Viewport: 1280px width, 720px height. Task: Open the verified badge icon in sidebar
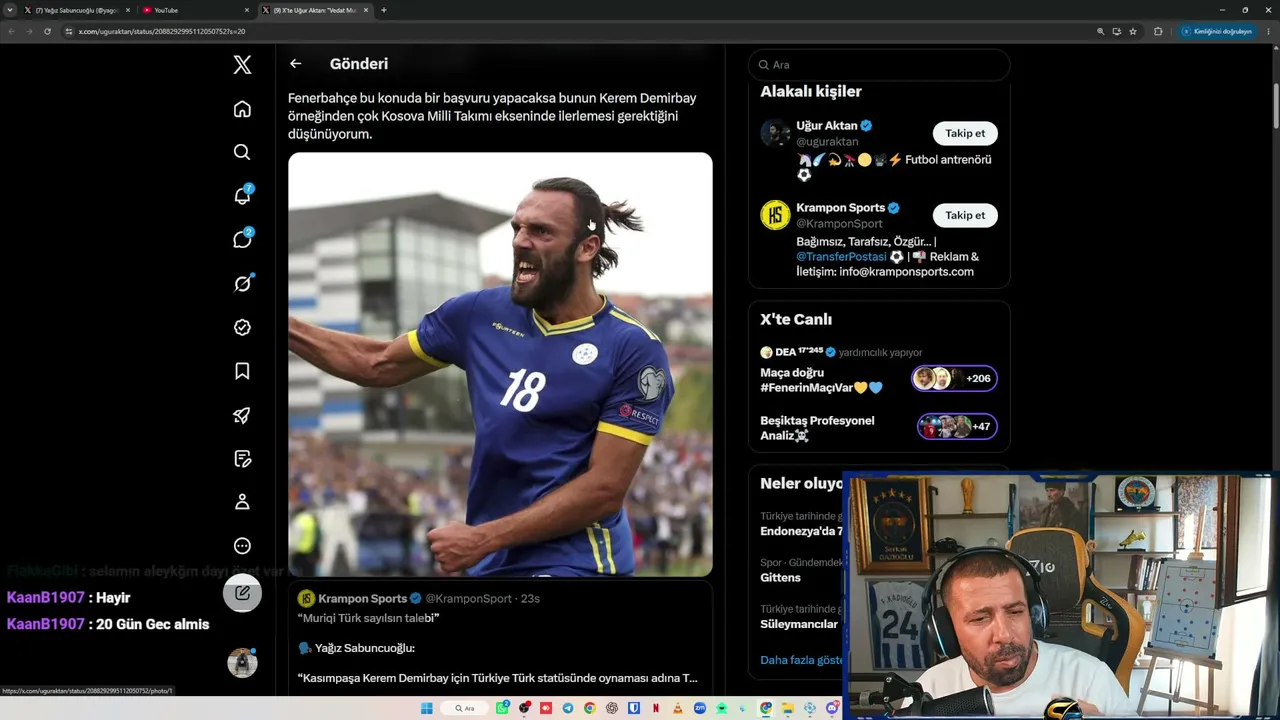click(x=242, y=327)
